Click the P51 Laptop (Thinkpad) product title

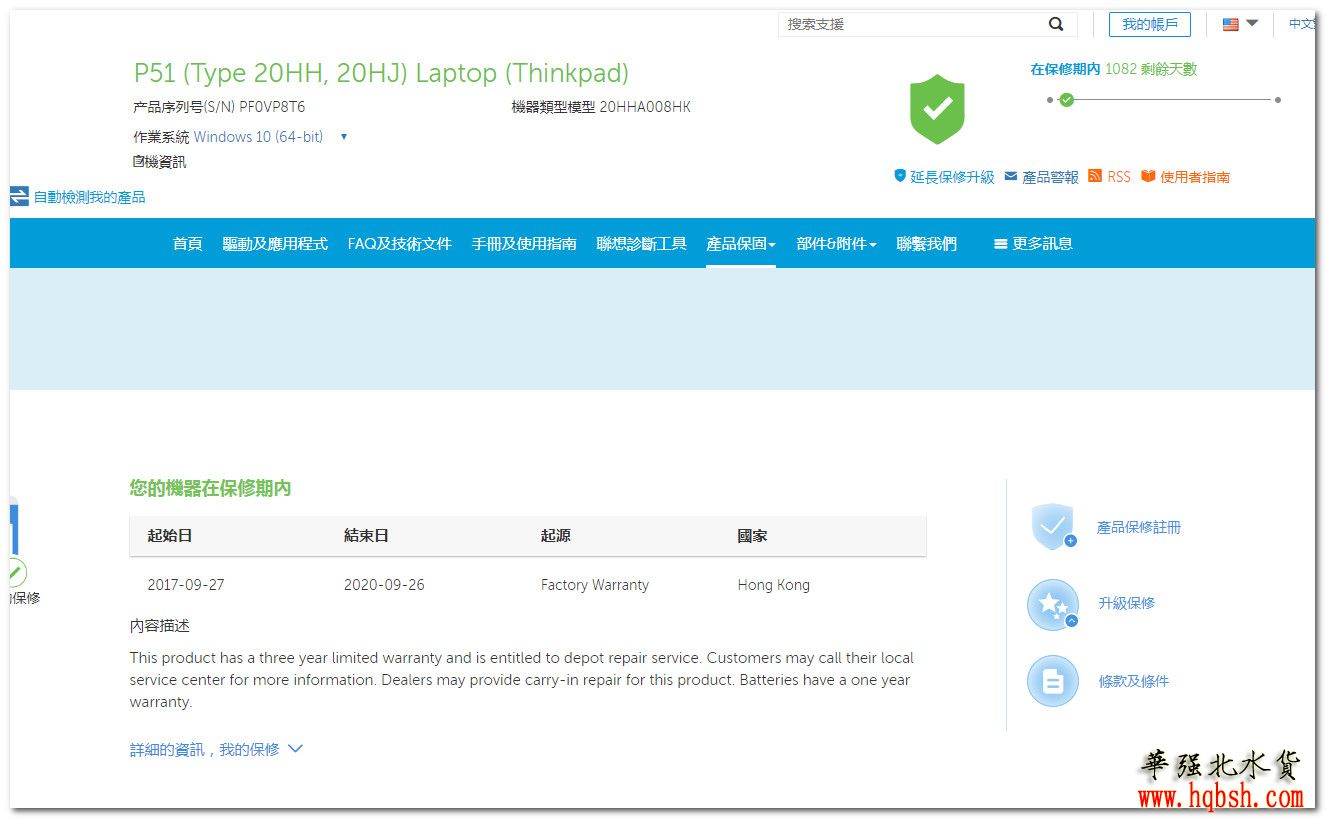pyautogui.click(x=381, y=73)
